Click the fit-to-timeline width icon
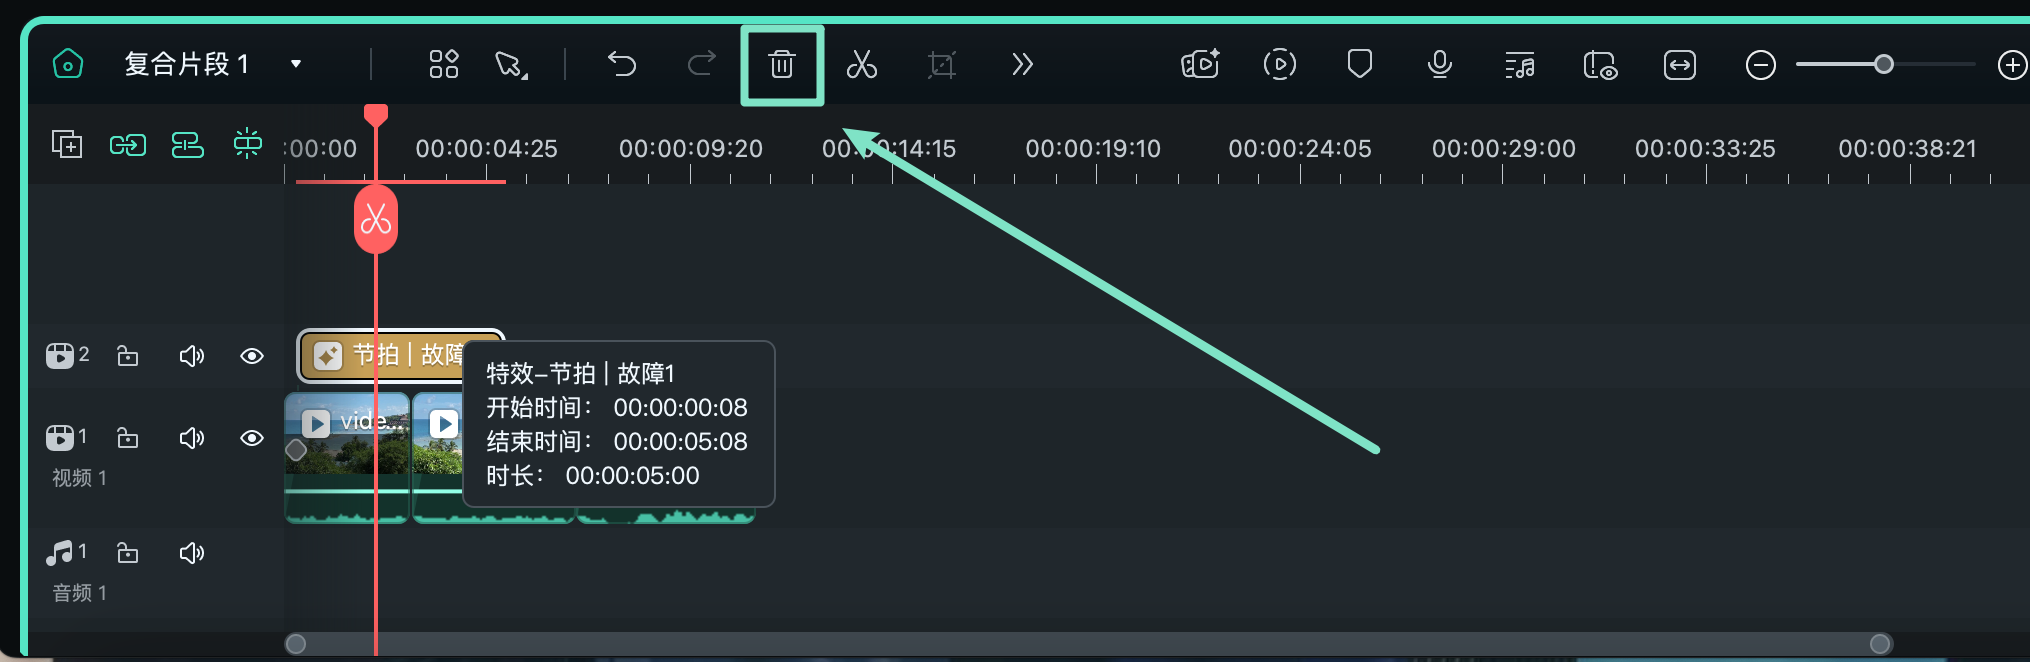This screenshot has width=2030, height=662. pyautogui.click(x=1680, y=66)
